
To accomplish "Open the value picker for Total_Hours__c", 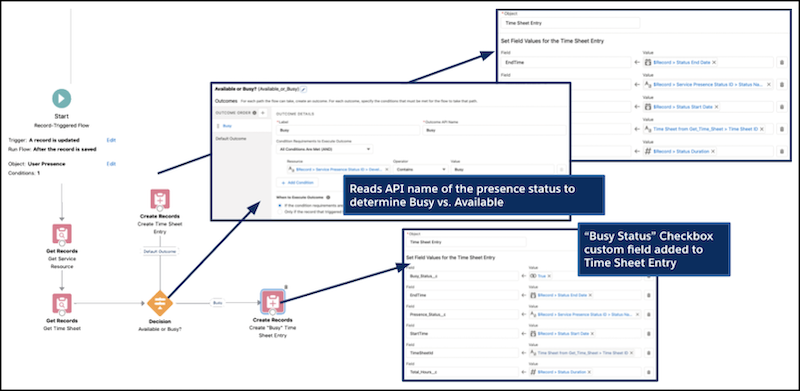I will [x=584, y=372].
